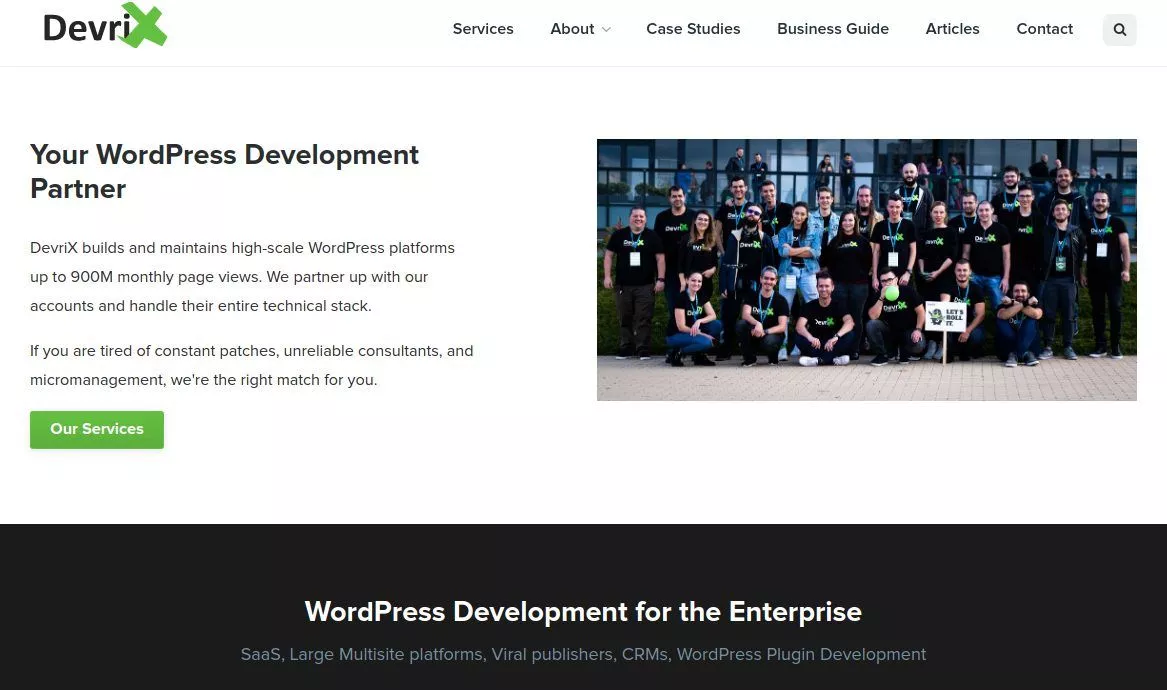Click the paragraph starting 'DevriX builds and maintains'
Viewport: 1167px width, 690px height.
click(x=243, y=277)
